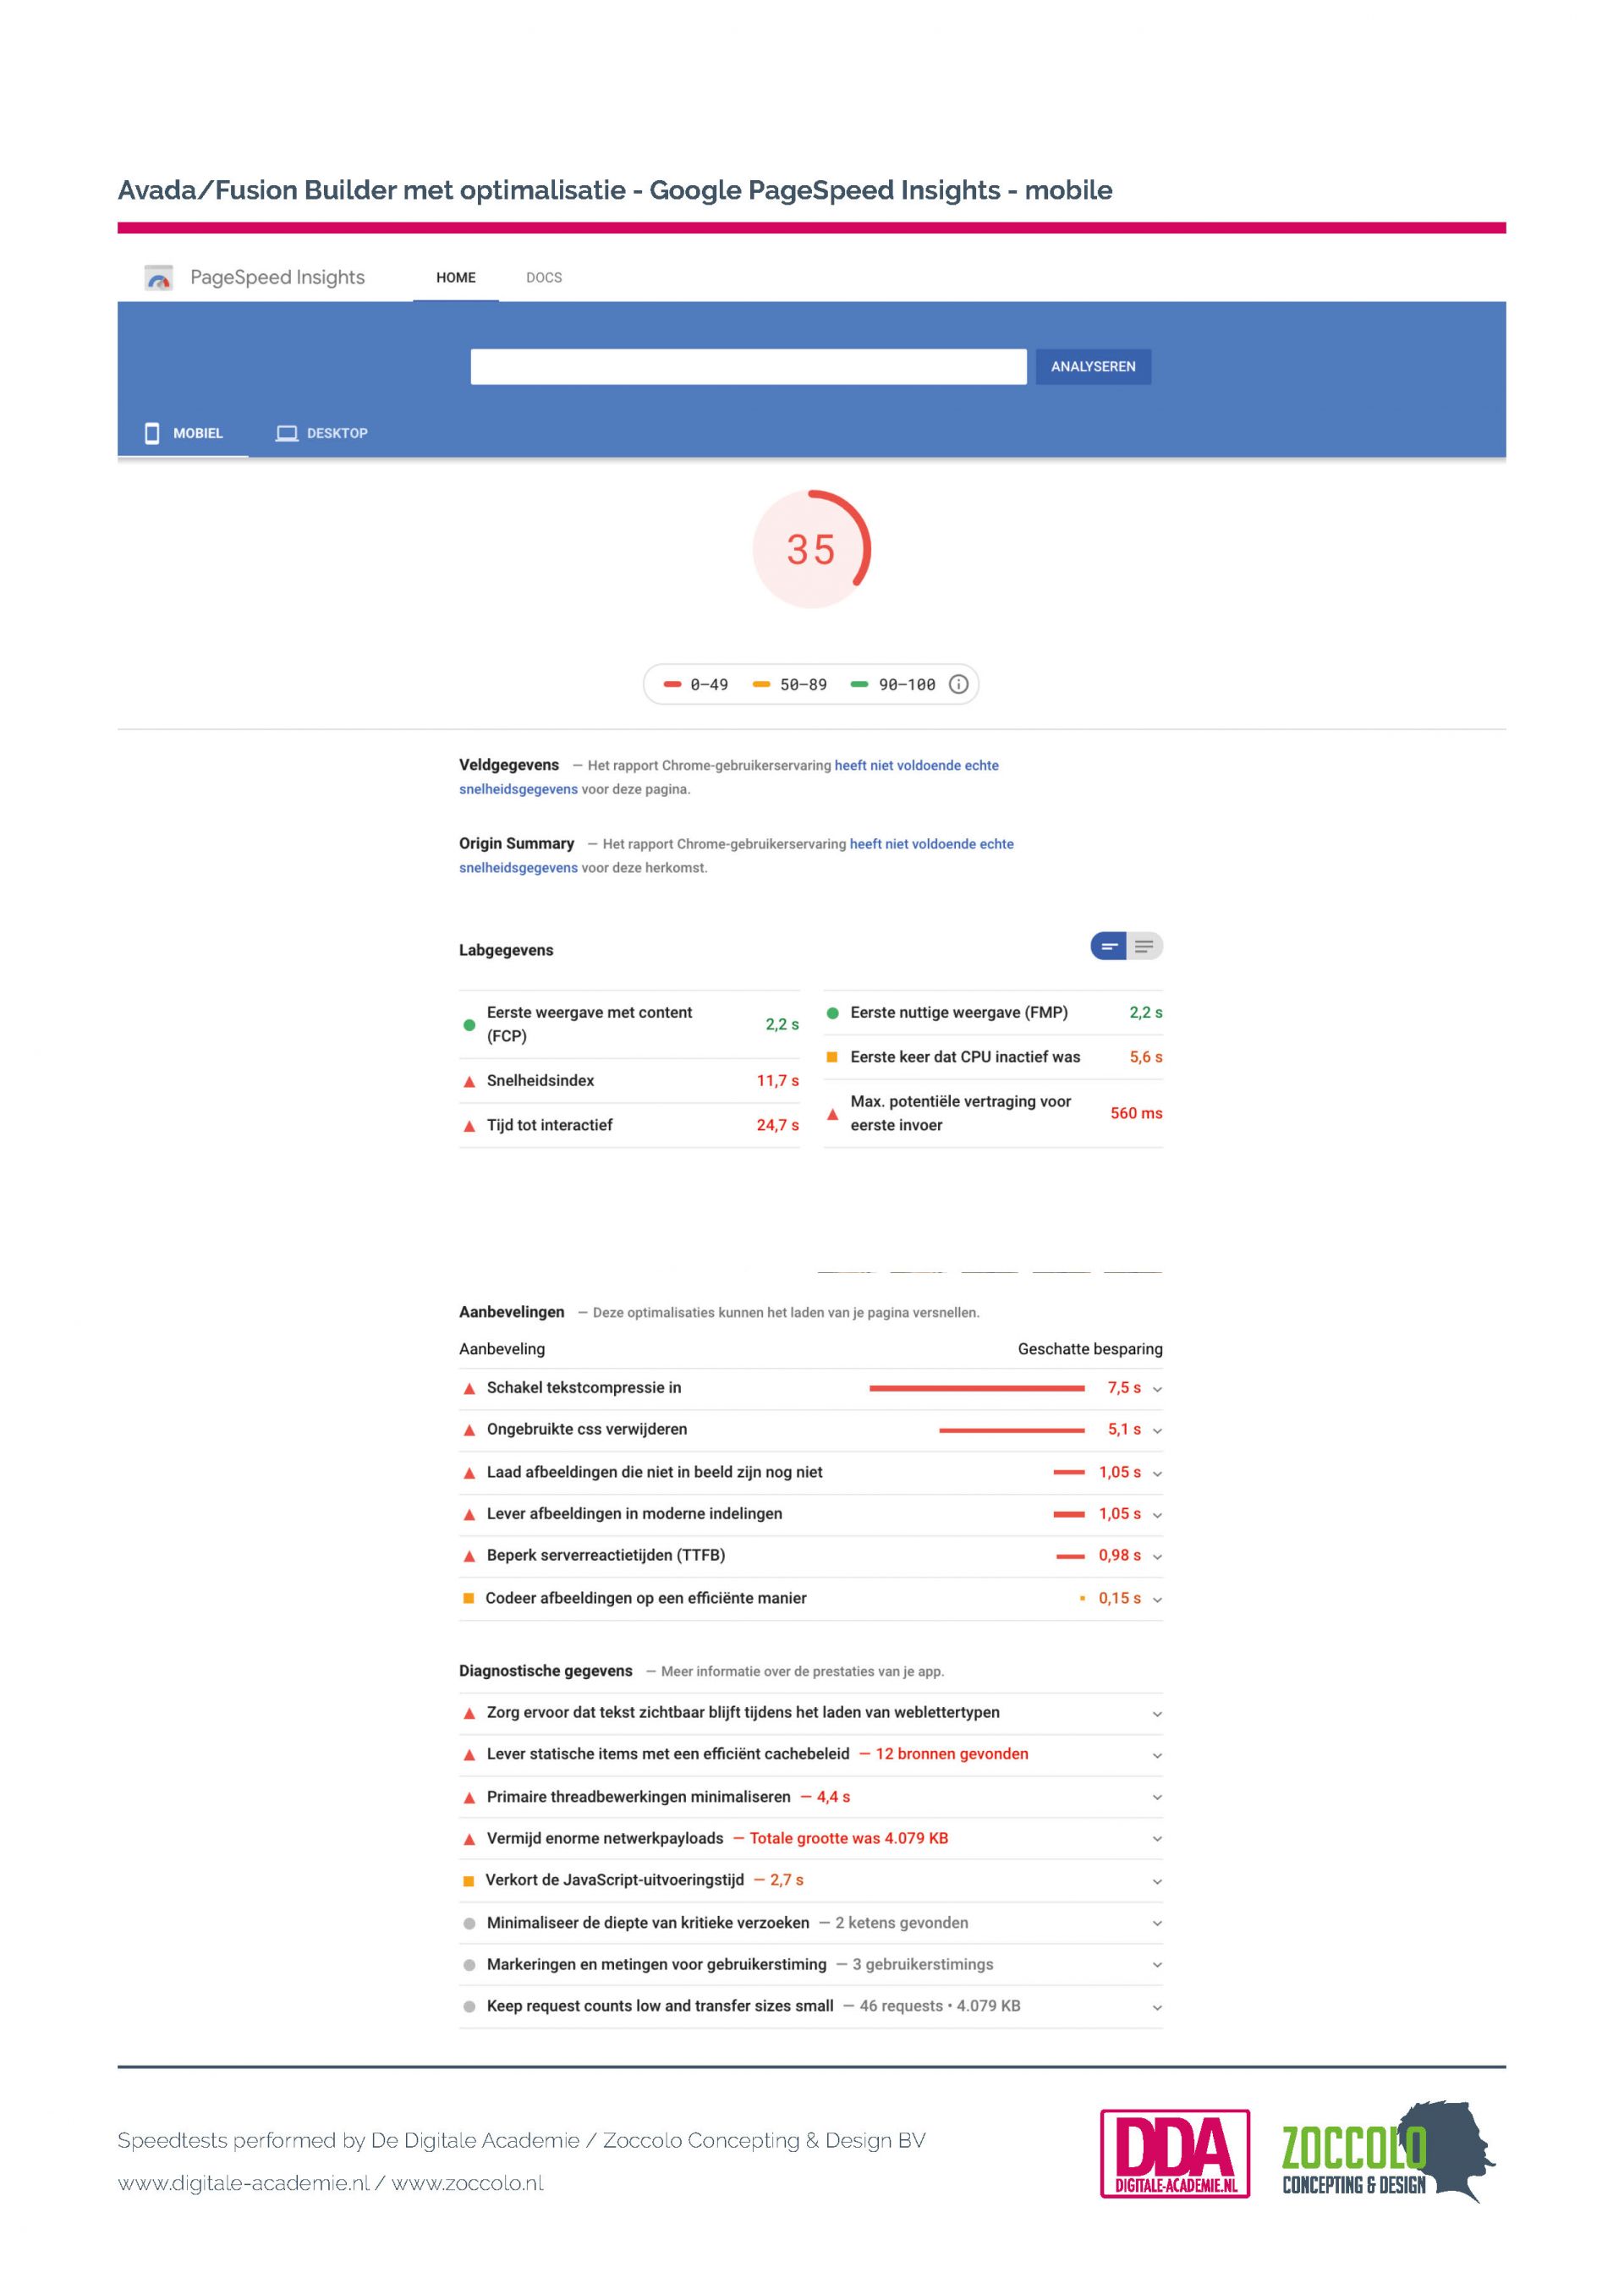Click Markeringen en metingen grey dot icon
Viewport: 1624px width, 2278px height.
[x=469, y=1965]
